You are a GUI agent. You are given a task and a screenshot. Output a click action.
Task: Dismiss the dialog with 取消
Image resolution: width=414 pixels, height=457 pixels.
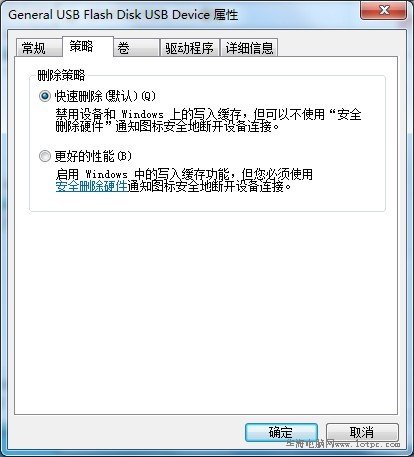[362, 432]
